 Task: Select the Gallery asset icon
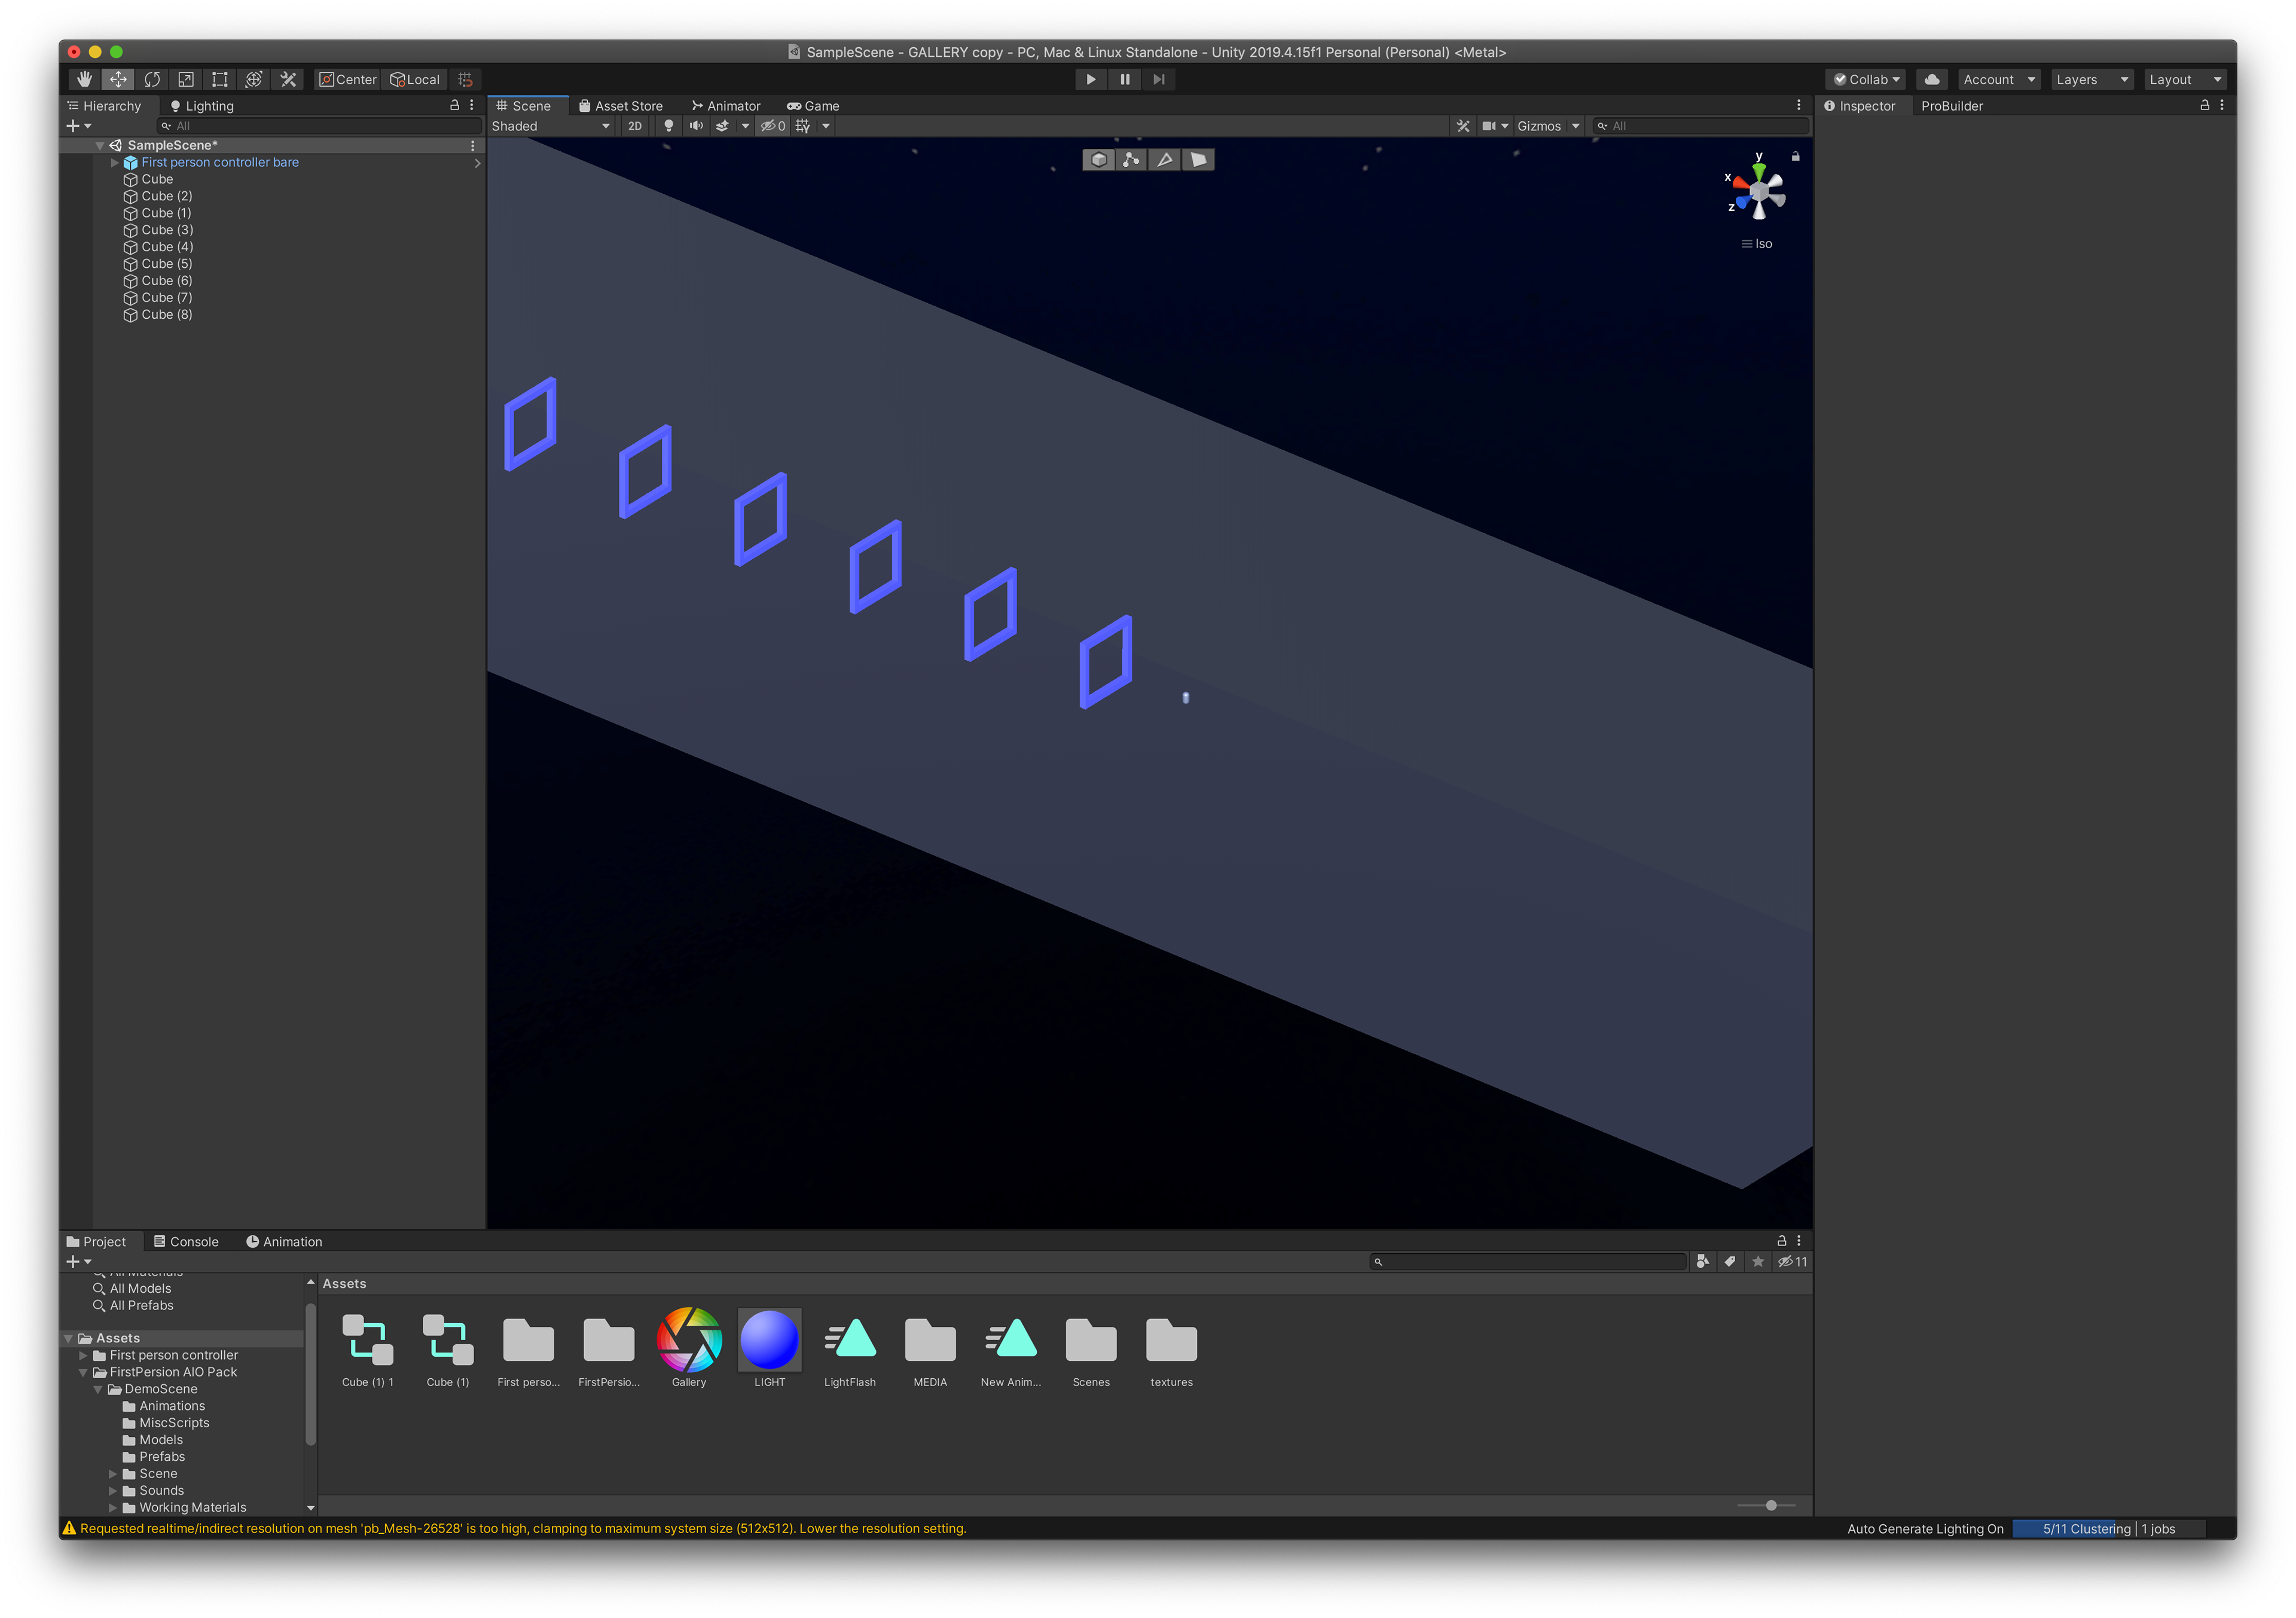coord(689,1339)
